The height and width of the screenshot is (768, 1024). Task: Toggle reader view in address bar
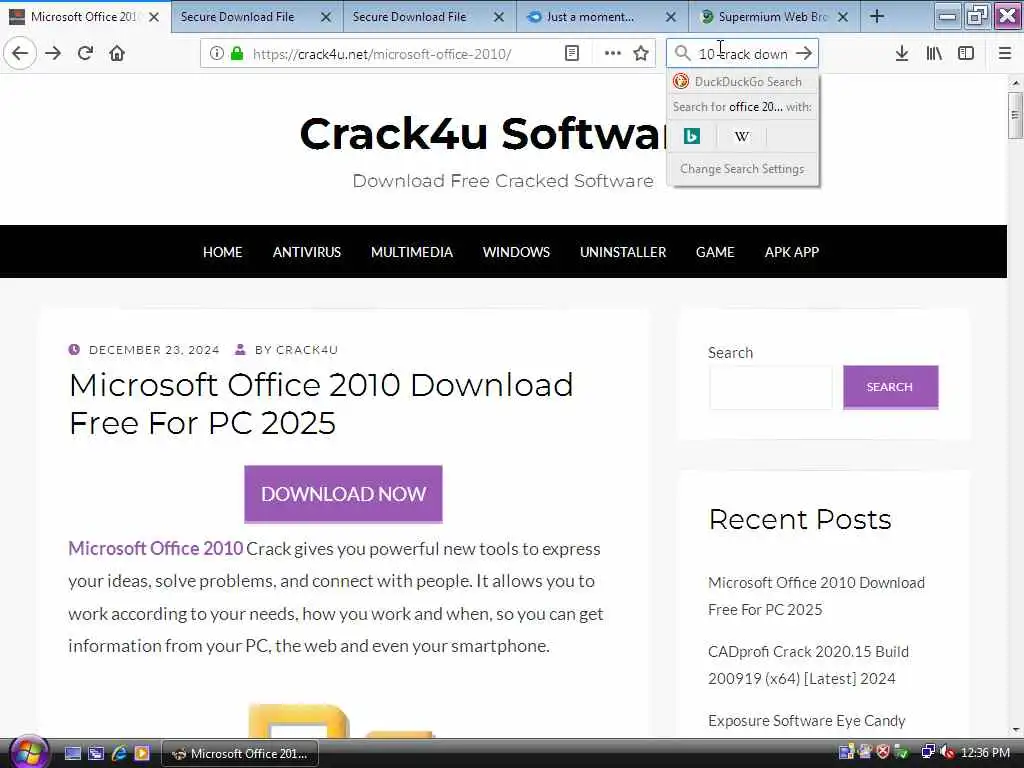[x=571, y=54]
